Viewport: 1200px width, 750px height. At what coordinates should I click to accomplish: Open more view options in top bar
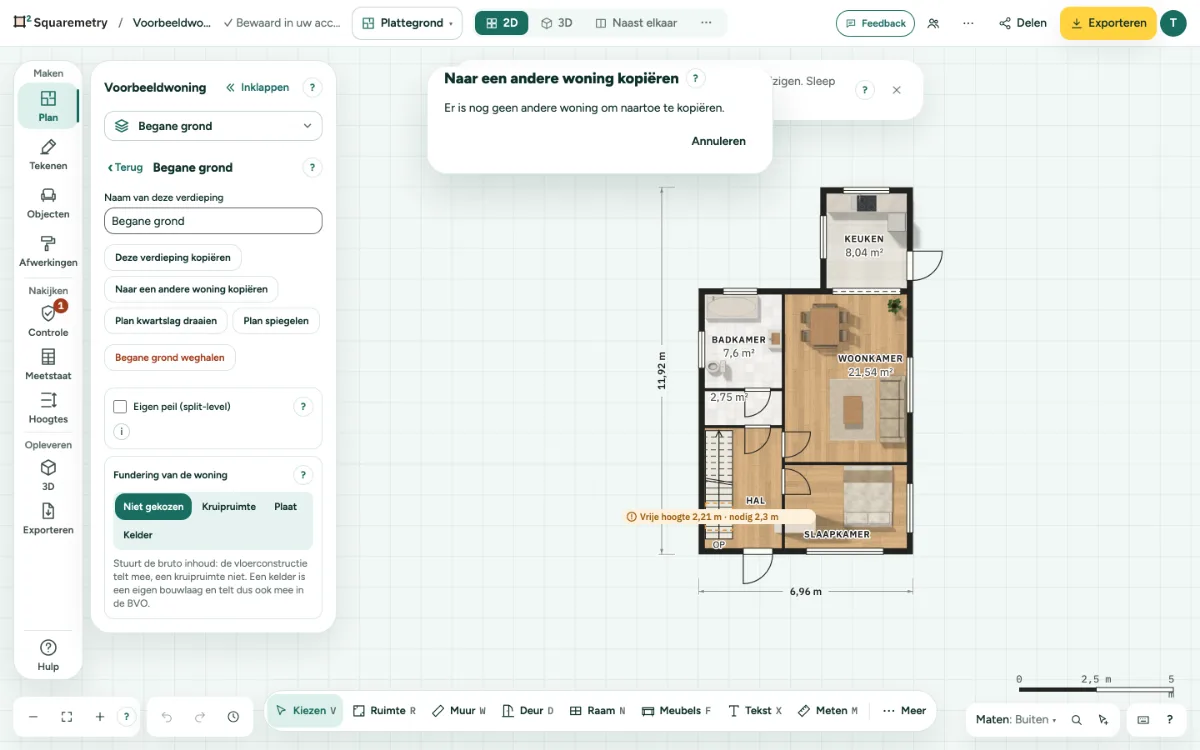[706, 23]
